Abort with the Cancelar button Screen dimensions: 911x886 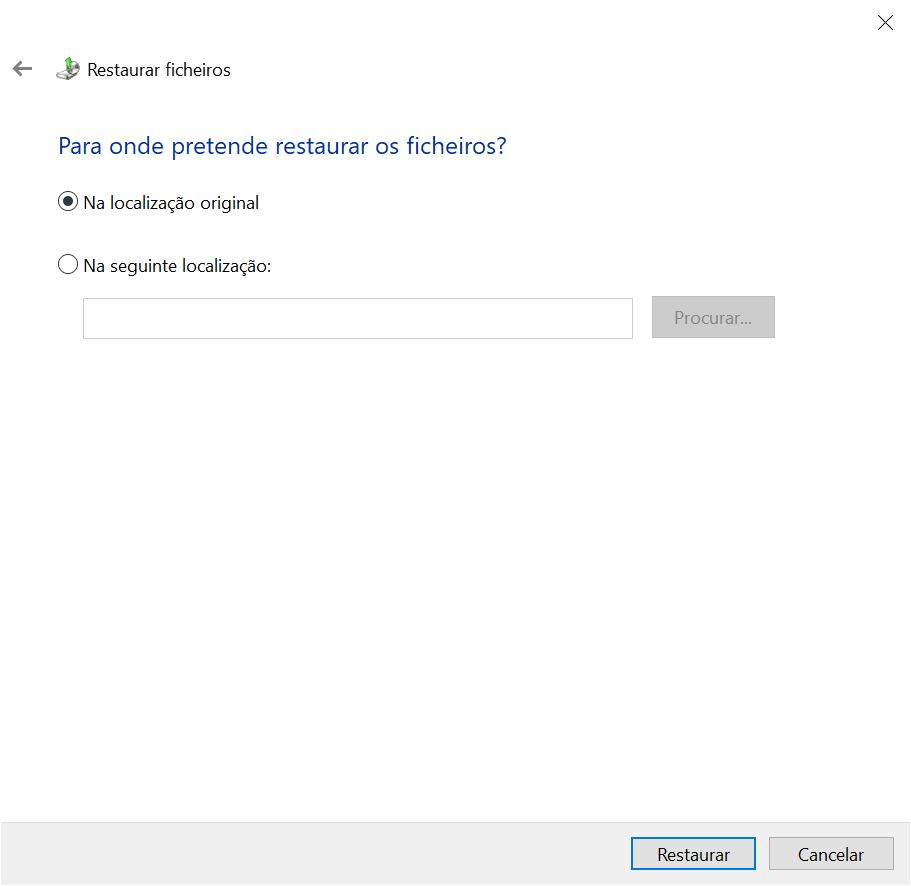click(830, 854)
